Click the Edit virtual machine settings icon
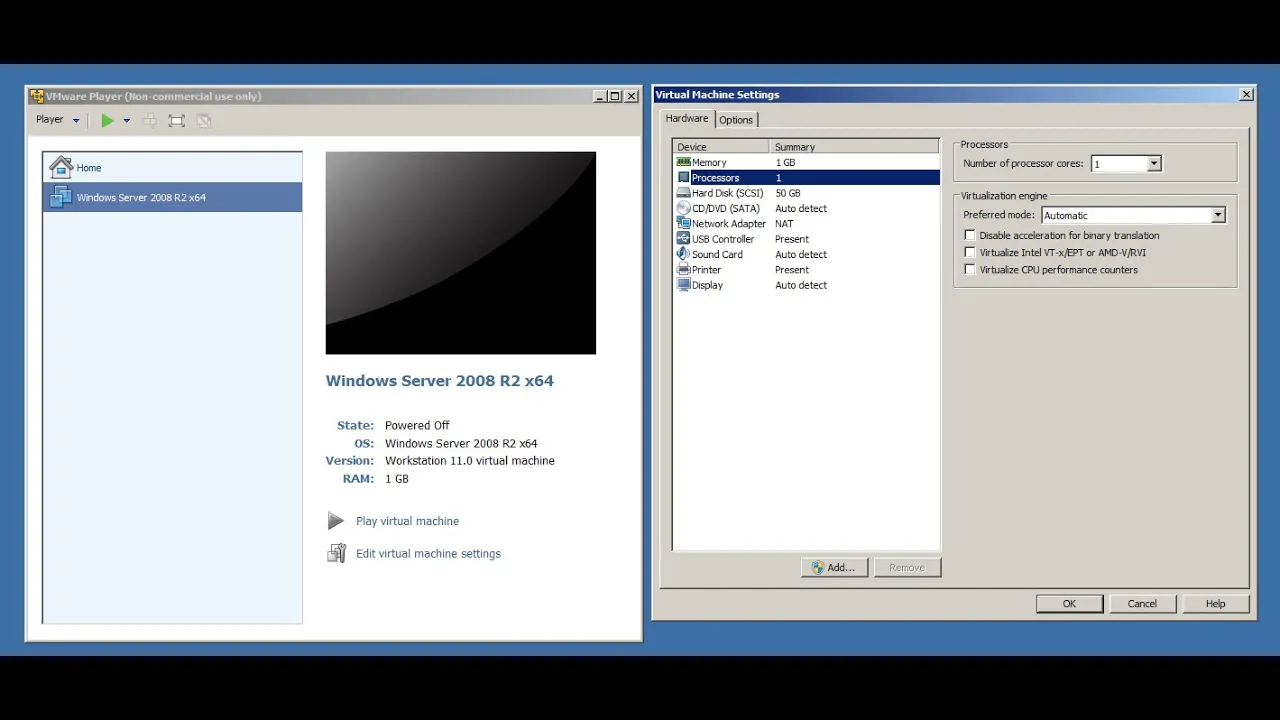This screenshot has height=720, width=1280. pyautogui.click(x=336, y=553)
